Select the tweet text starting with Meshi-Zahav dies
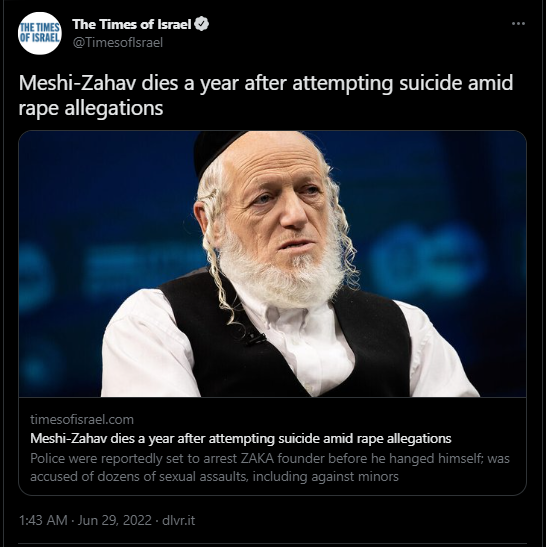546x547 pixels. pyautogui.click(x=265, y=95)
